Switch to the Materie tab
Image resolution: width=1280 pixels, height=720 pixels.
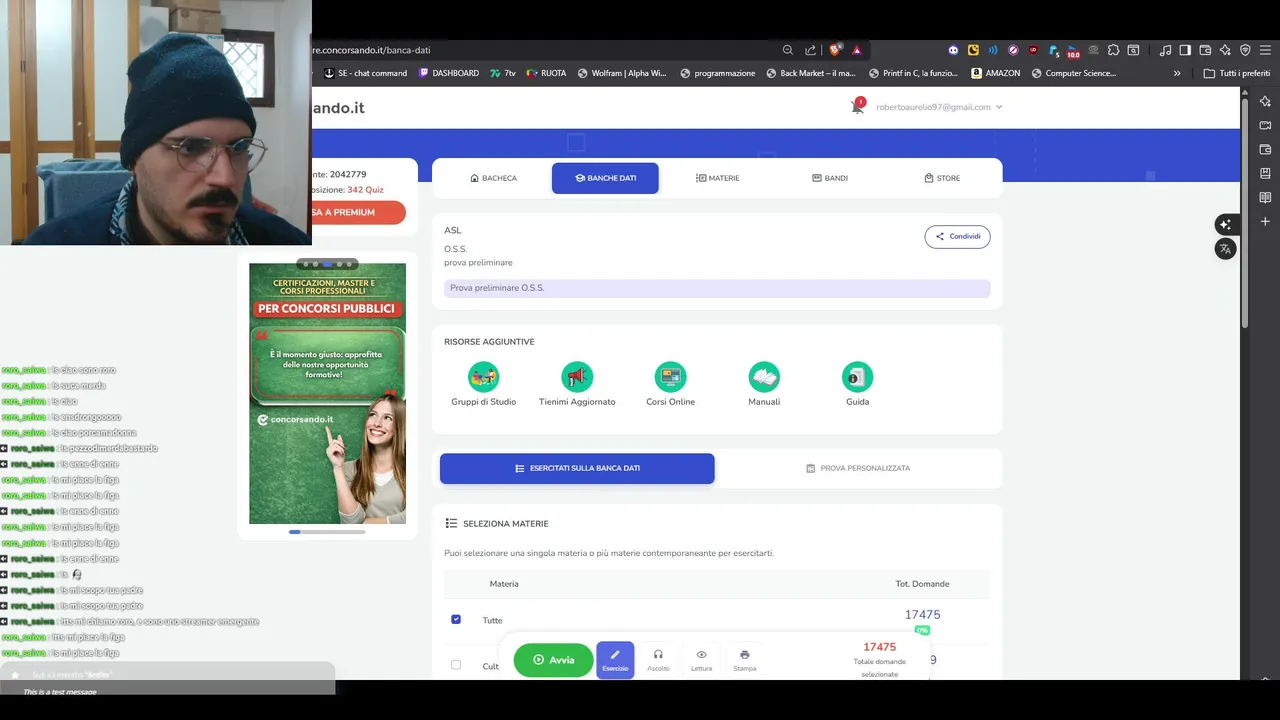[x=717, y=178]
